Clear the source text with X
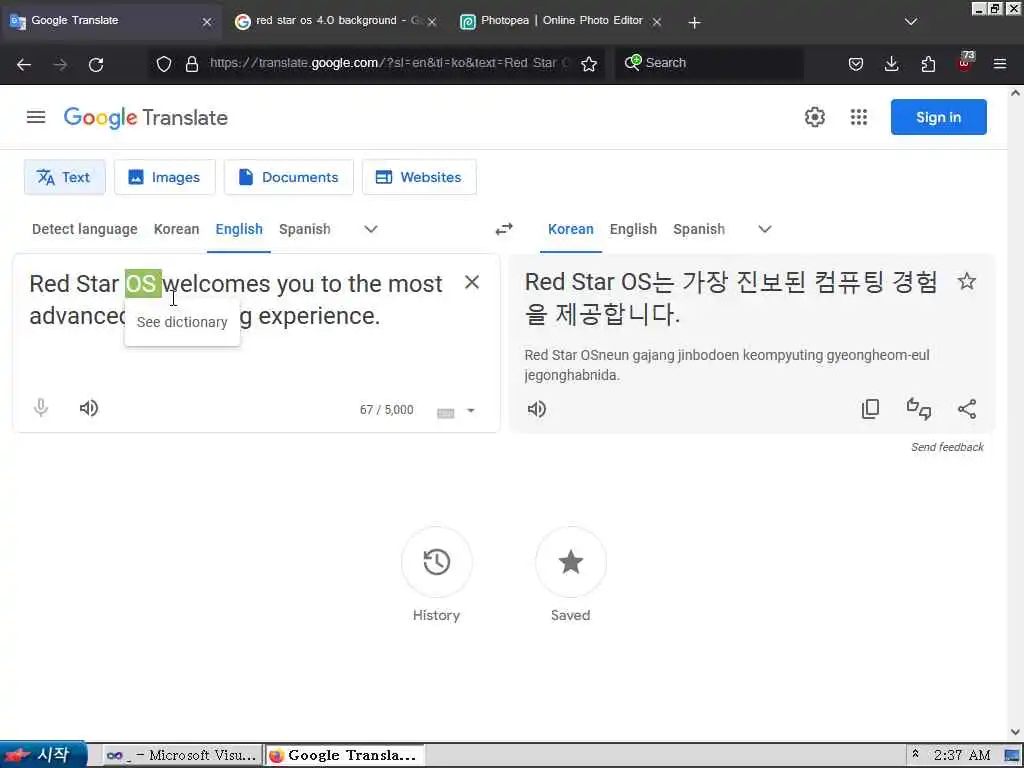Image resolution: width=1024 pixels, height=768 pixels. (472, 282)
